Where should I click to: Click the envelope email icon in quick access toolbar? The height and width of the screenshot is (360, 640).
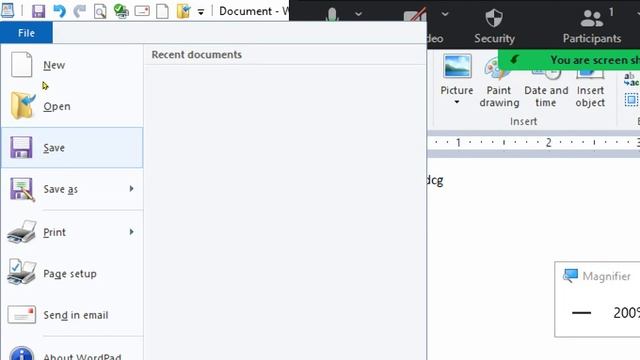coord(142,11)
